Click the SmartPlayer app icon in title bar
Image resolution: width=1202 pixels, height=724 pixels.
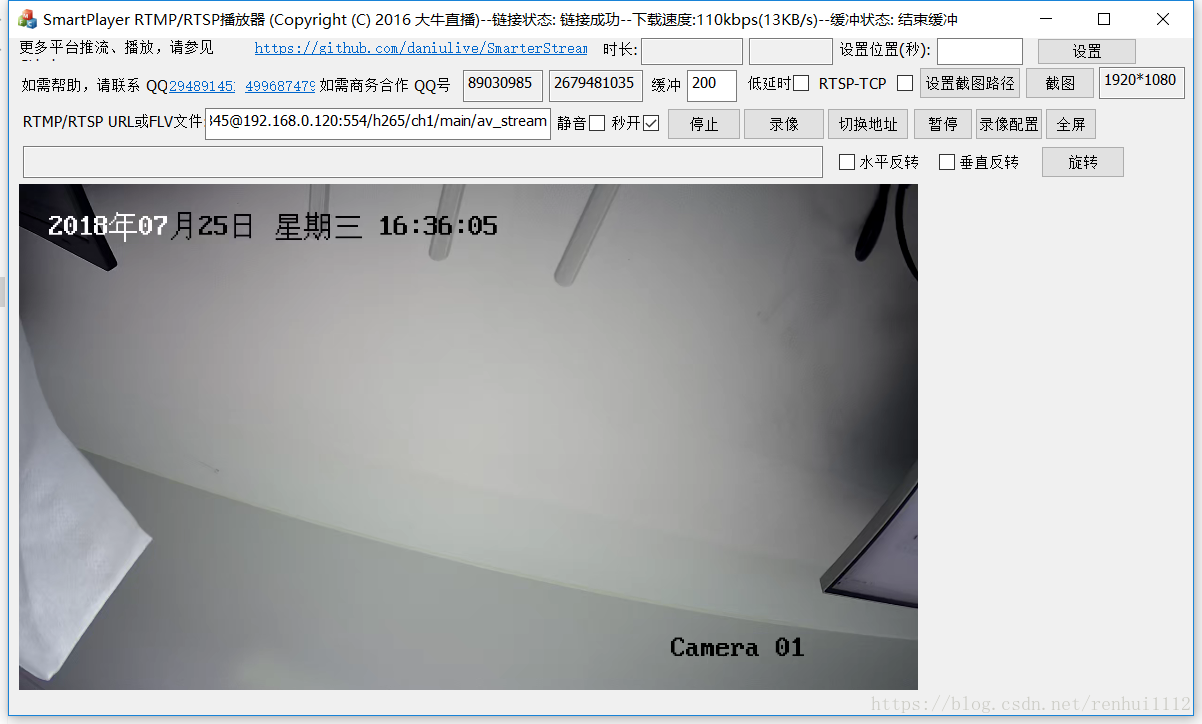pos(27,19)
